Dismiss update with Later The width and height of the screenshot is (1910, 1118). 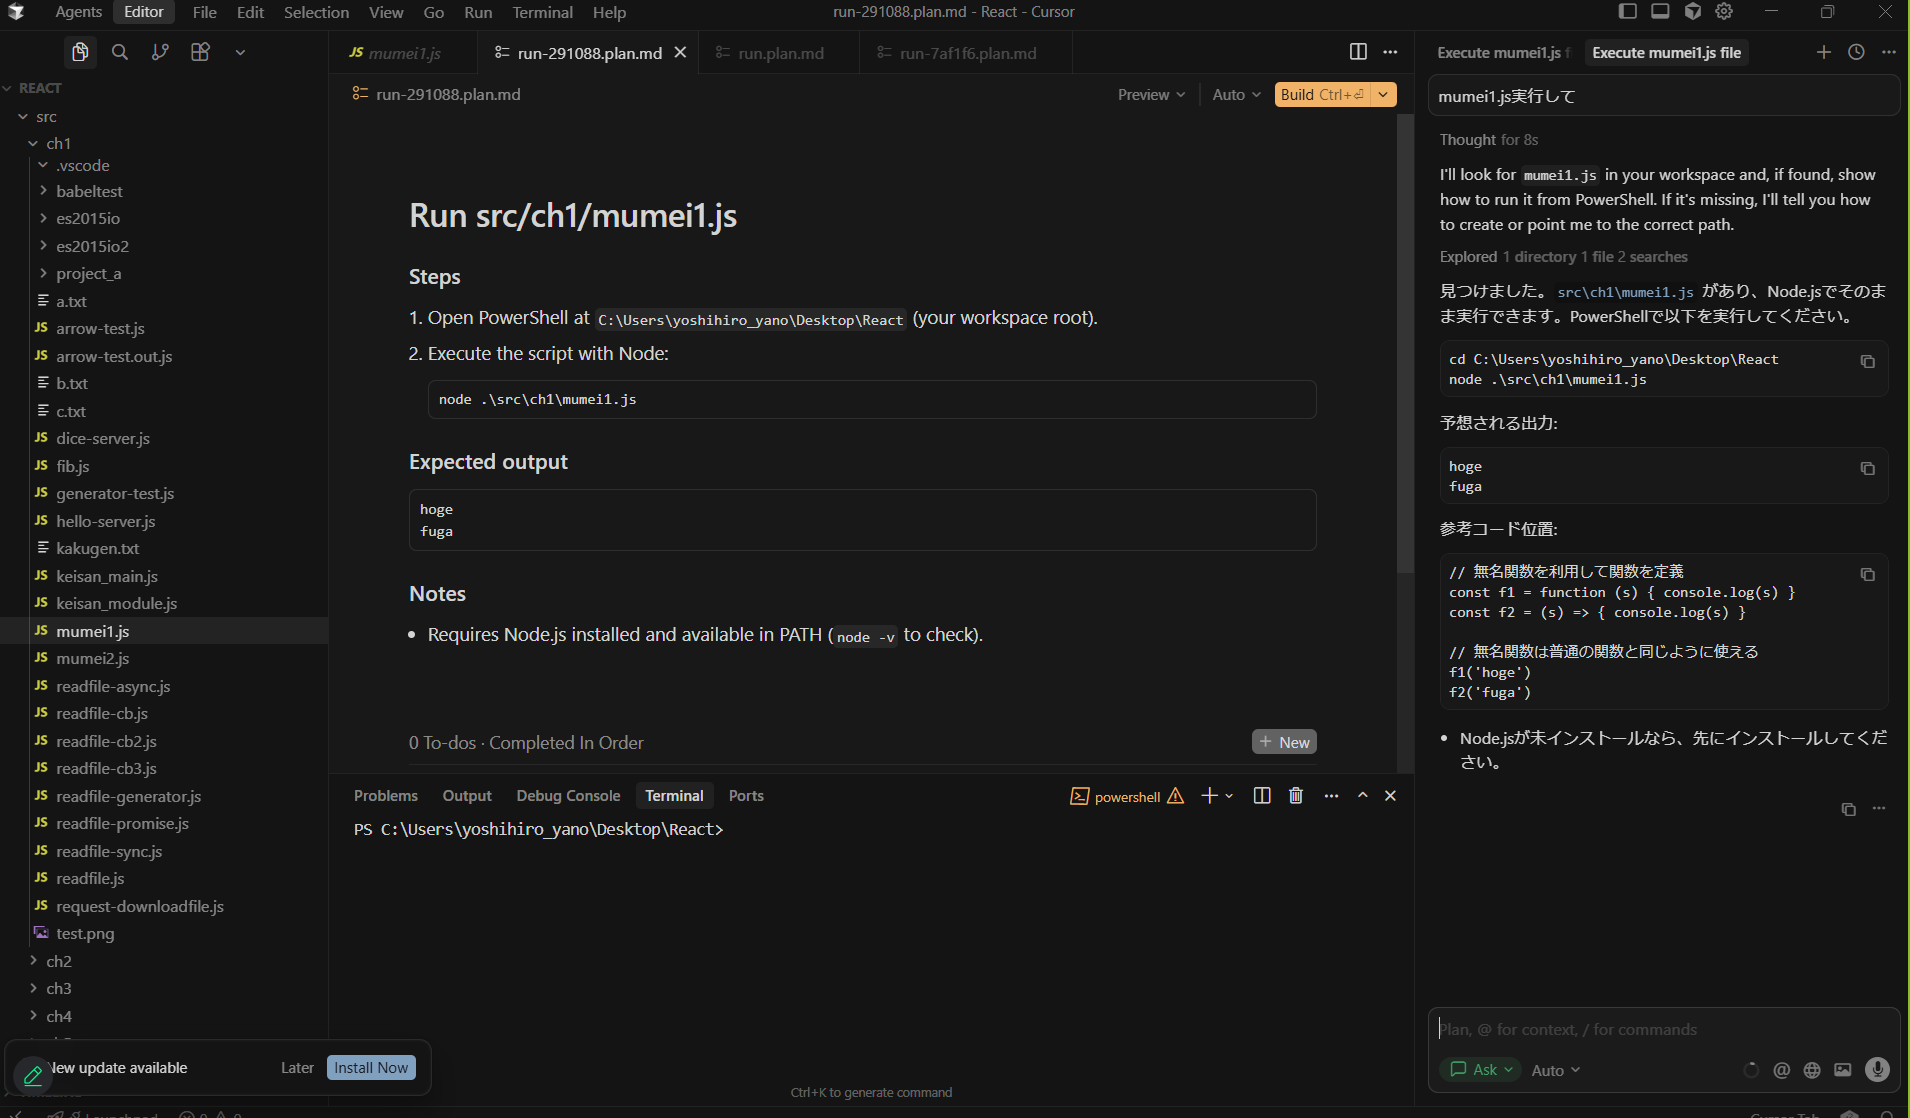tap(297, 1068)
